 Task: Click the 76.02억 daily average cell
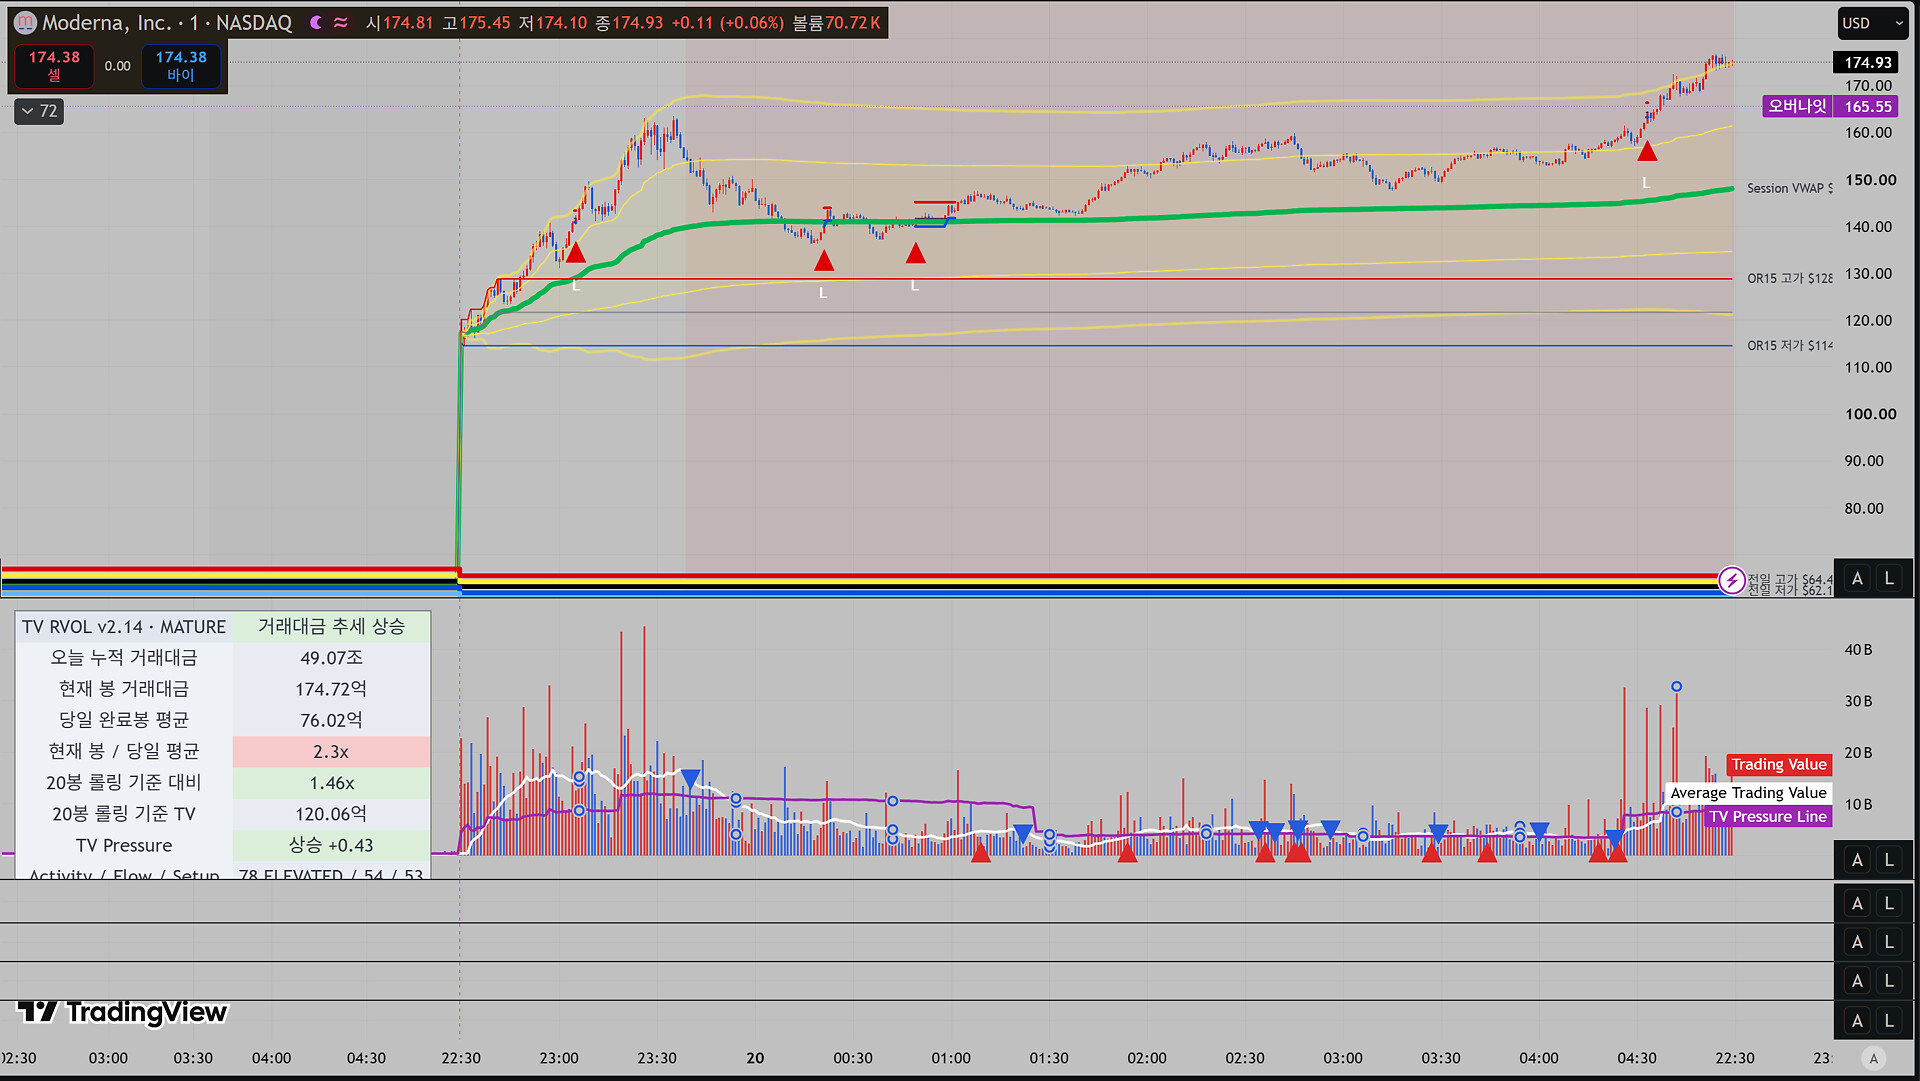(331, 720)
